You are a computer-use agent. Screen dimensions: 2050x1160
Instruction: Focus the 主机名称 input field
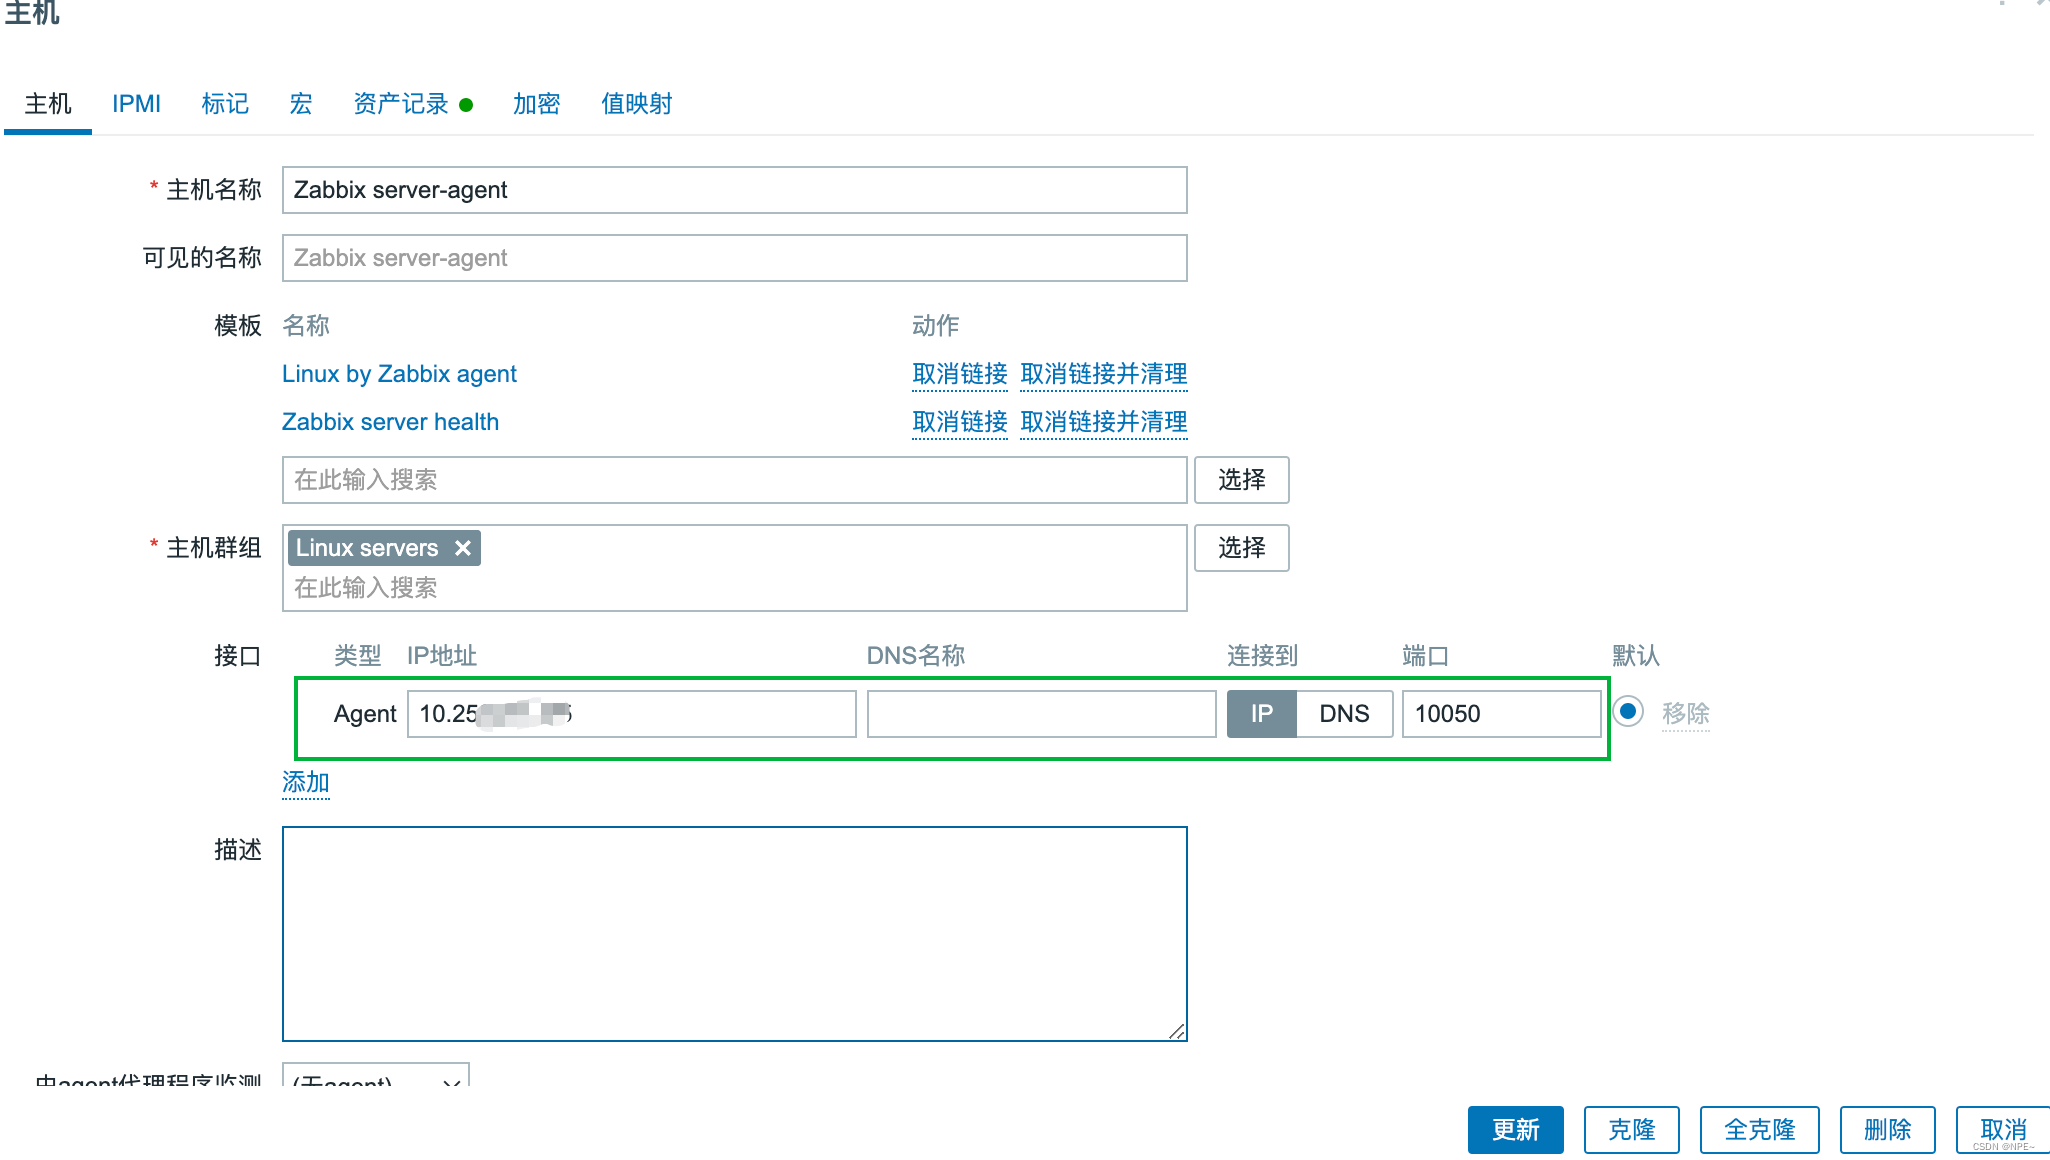coord(735,190)
